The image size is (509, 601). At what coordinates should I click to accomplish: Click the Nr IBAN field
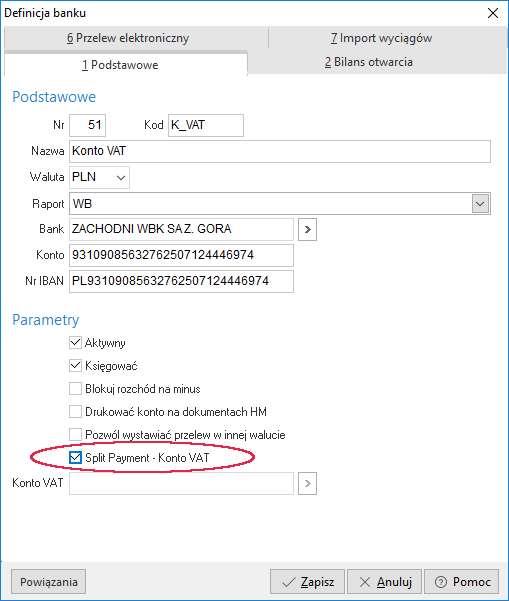181,281
